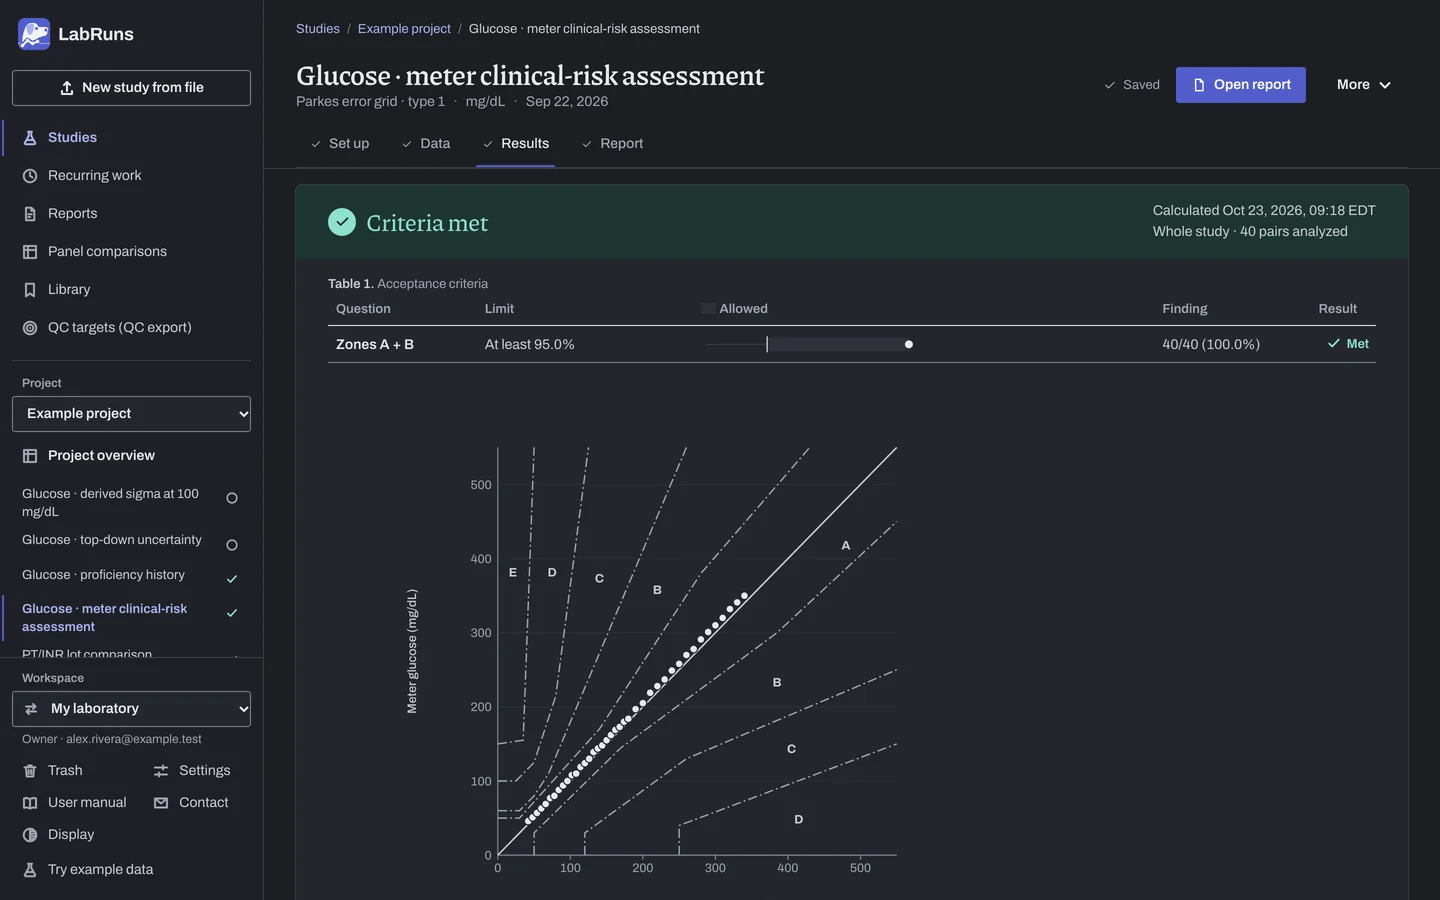Click the flask icon beside Try example data
The width and height of the screenshot is (1440, 900).
pos(30,870)
